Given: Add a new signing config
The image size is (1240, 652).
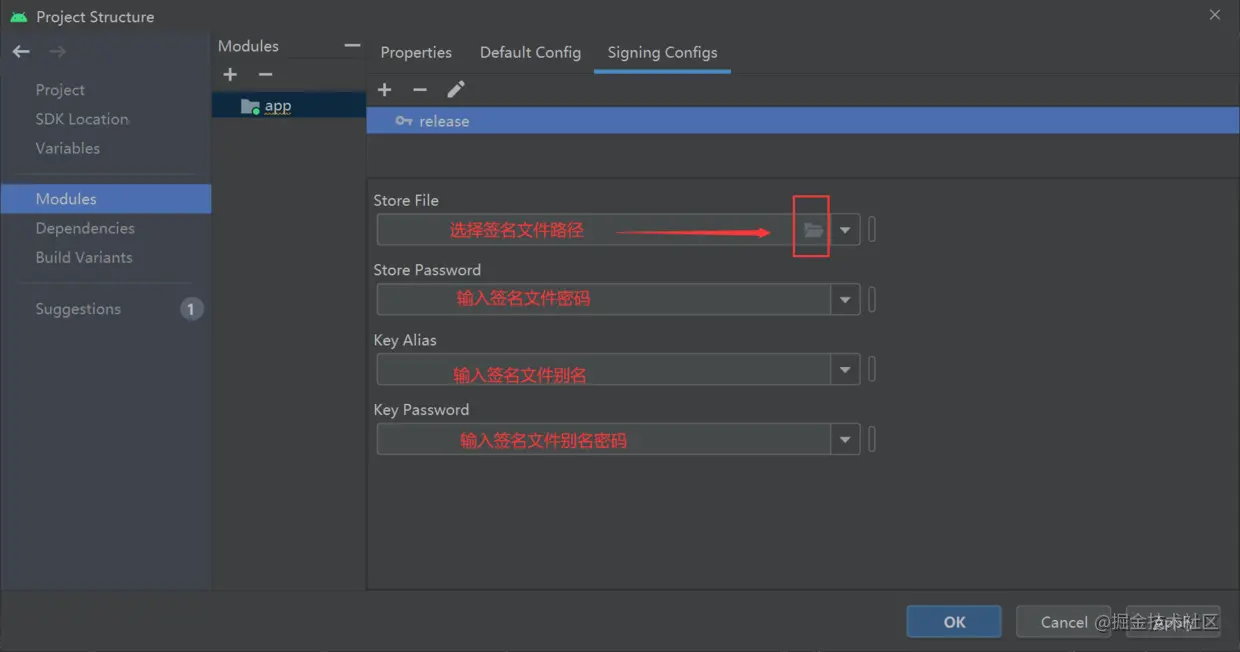Looking at the screenshot, I should [x=384, y=90].
